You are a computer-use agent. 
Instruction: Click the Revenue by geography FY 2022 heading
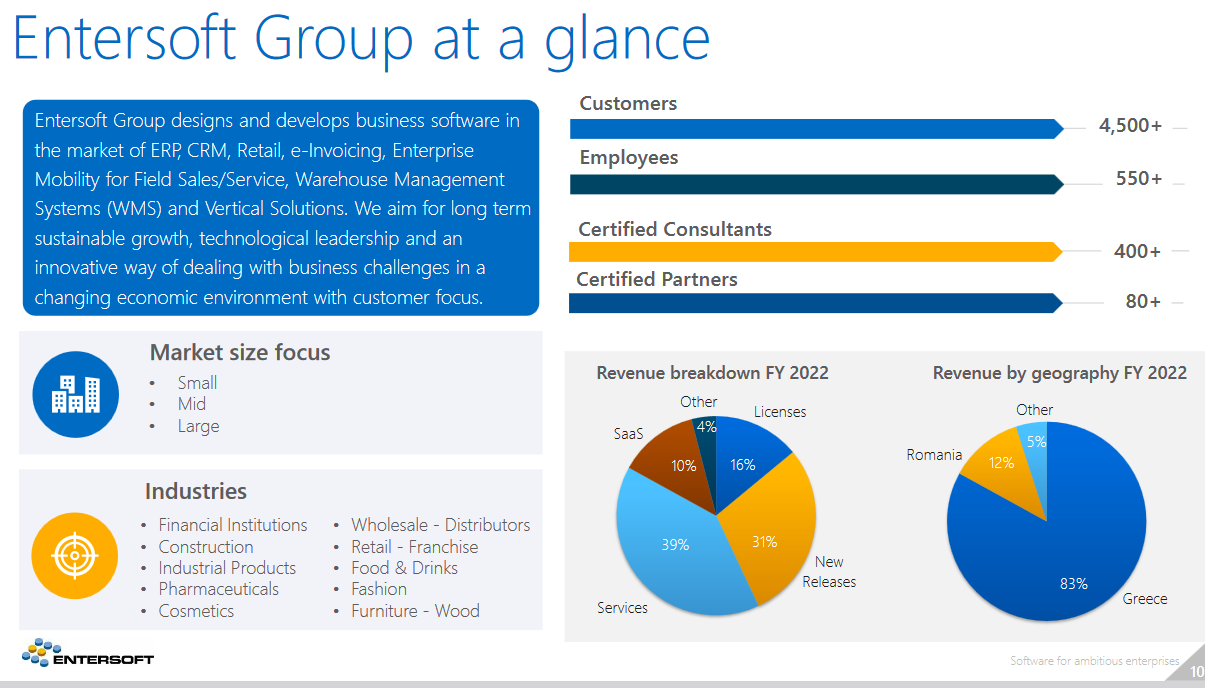(x=1059, y=373)
